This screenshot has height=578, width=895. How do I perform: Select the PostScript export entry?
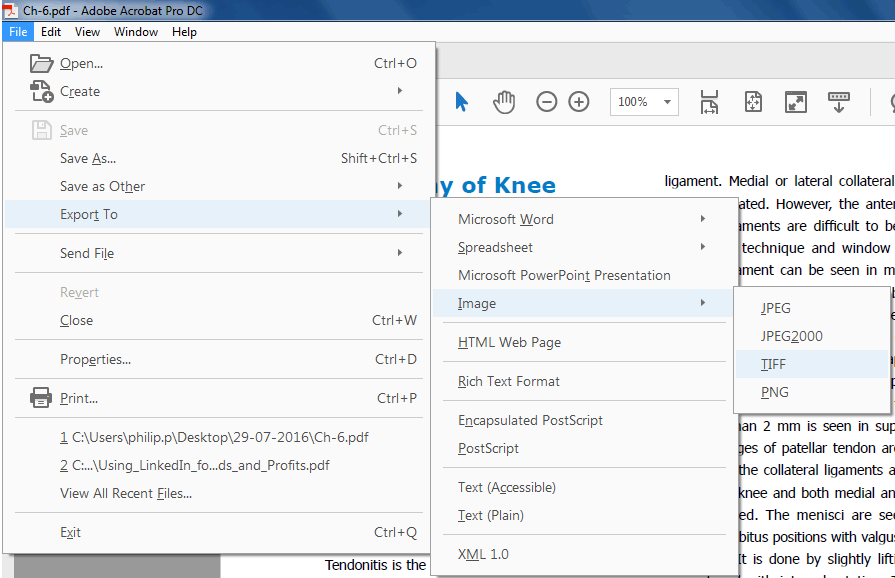583,448
